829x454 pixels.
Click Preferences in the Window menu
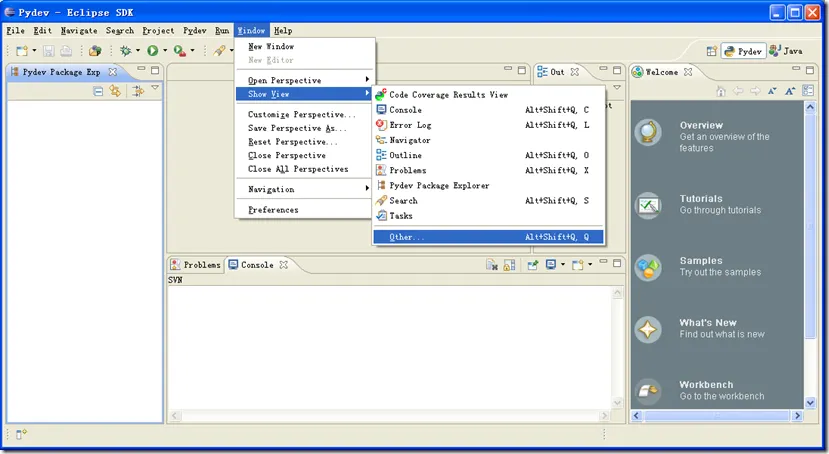click(x=304, y=210)
